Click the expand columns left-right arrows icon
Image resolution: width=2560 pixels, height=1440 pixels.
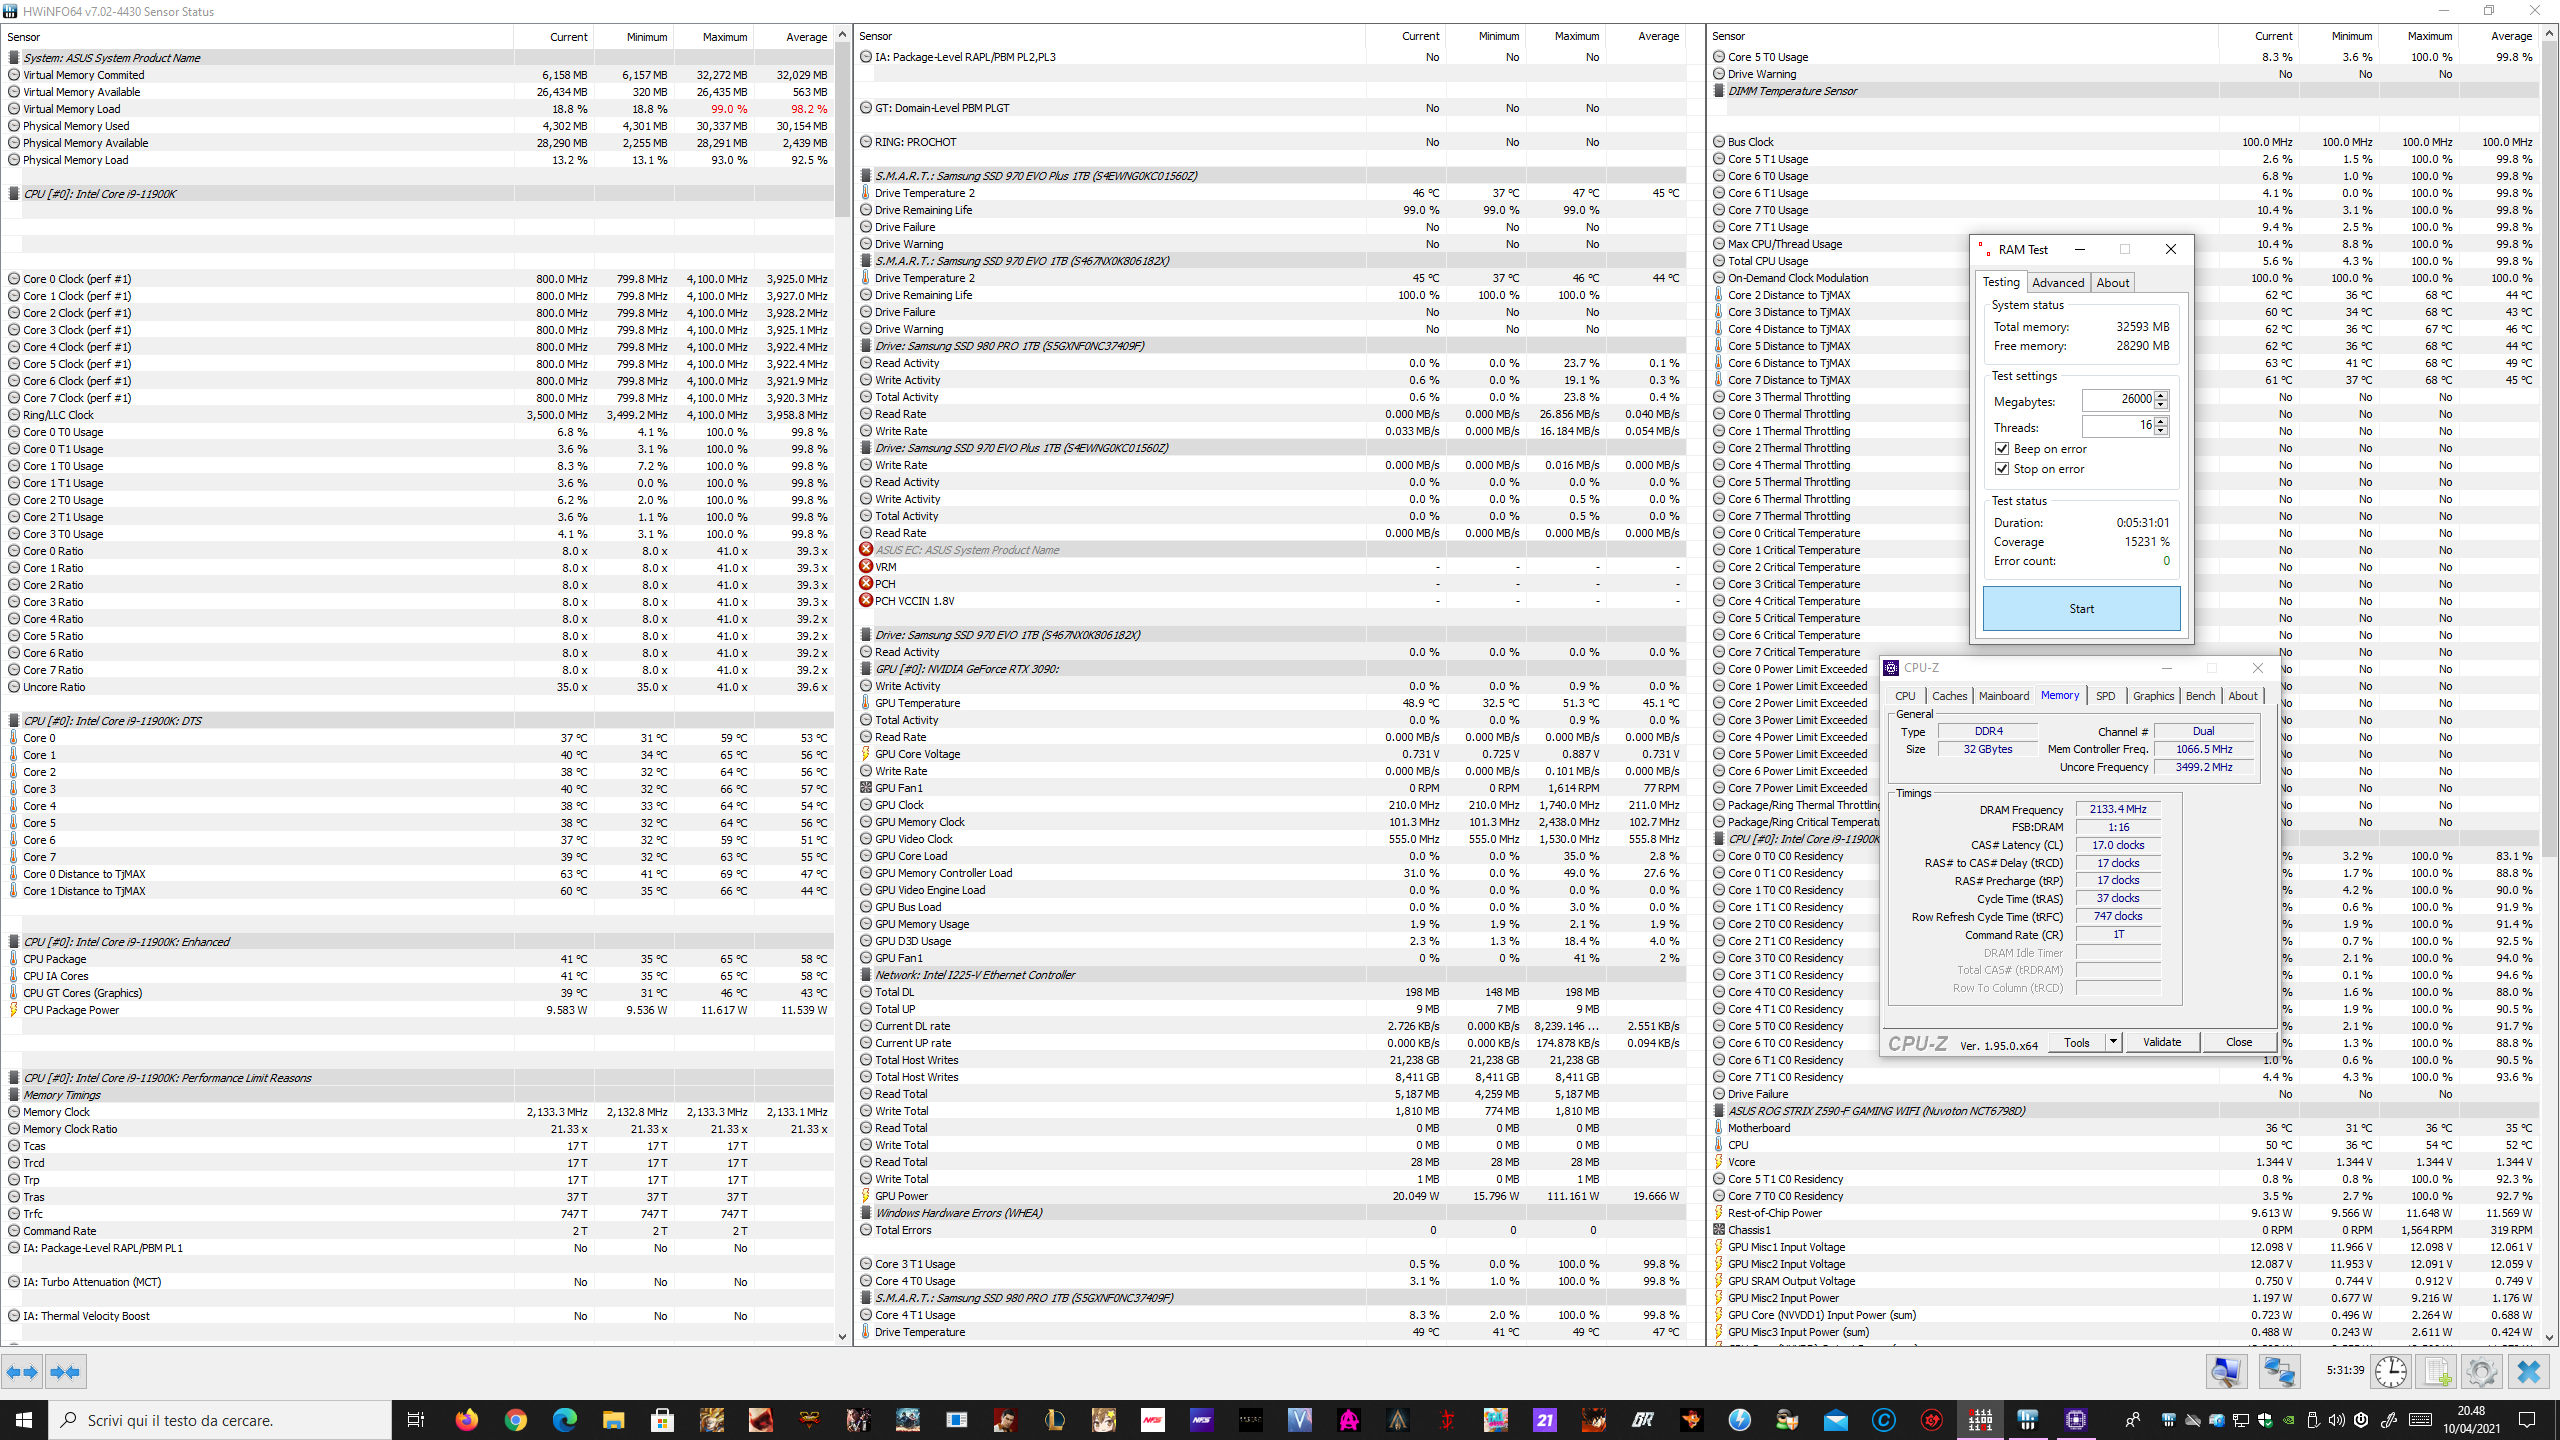tap(22, 1372)
